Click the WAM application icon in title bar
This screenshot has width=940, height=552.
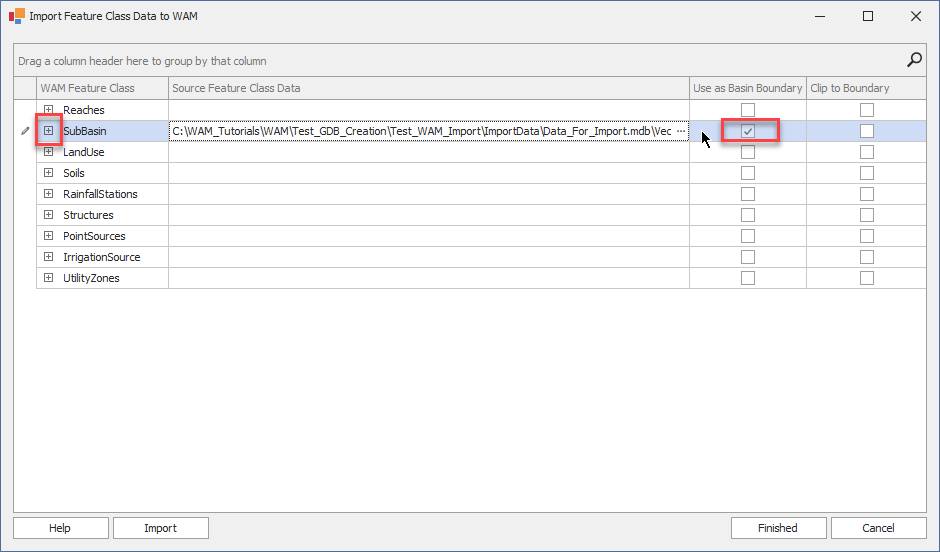point(17,16)
